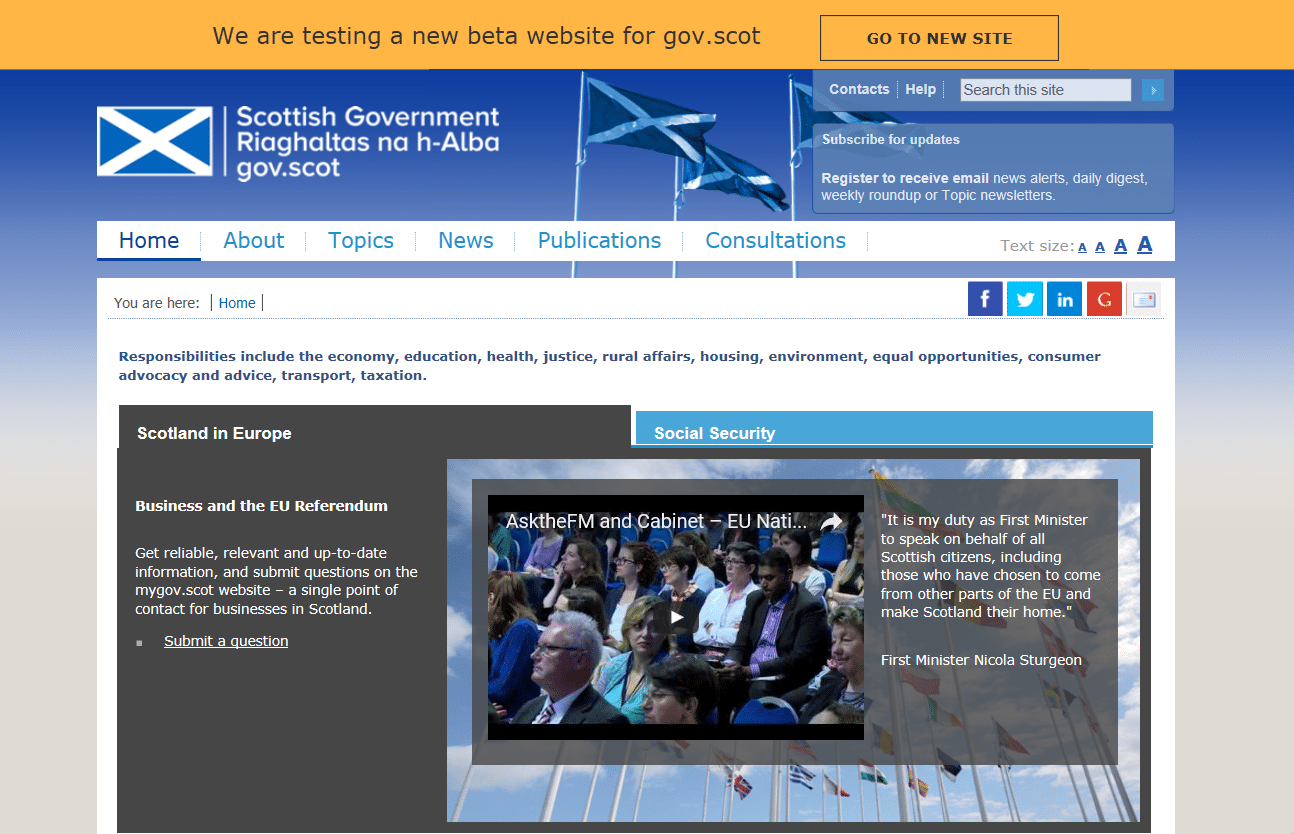The height and width of the screenshot is (834, 1294).
Task: Click the First Minister Nicola Sturgeon caption
Action: [981, 660]
